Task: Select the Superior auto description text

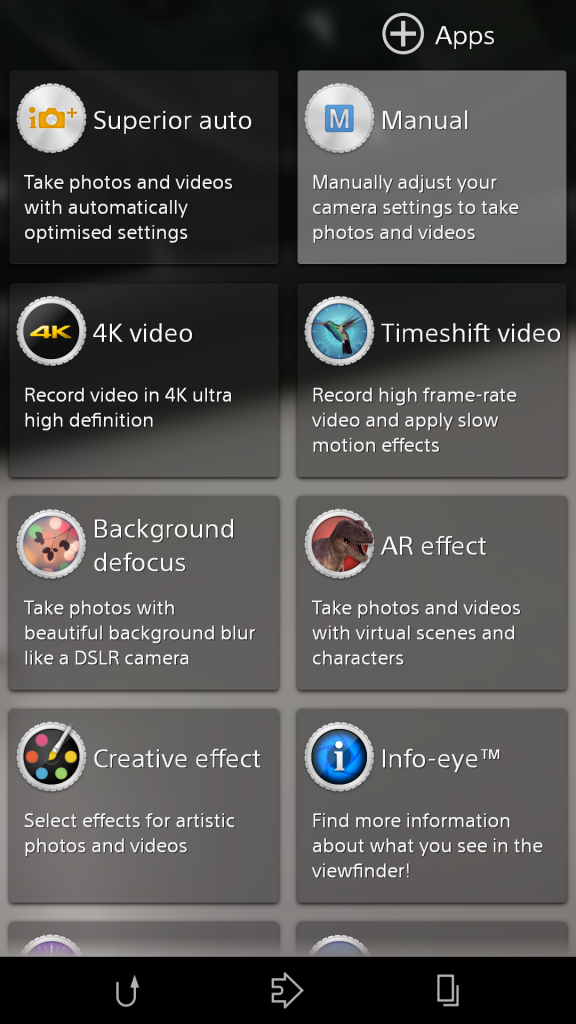Action: (x=129, y=207)
